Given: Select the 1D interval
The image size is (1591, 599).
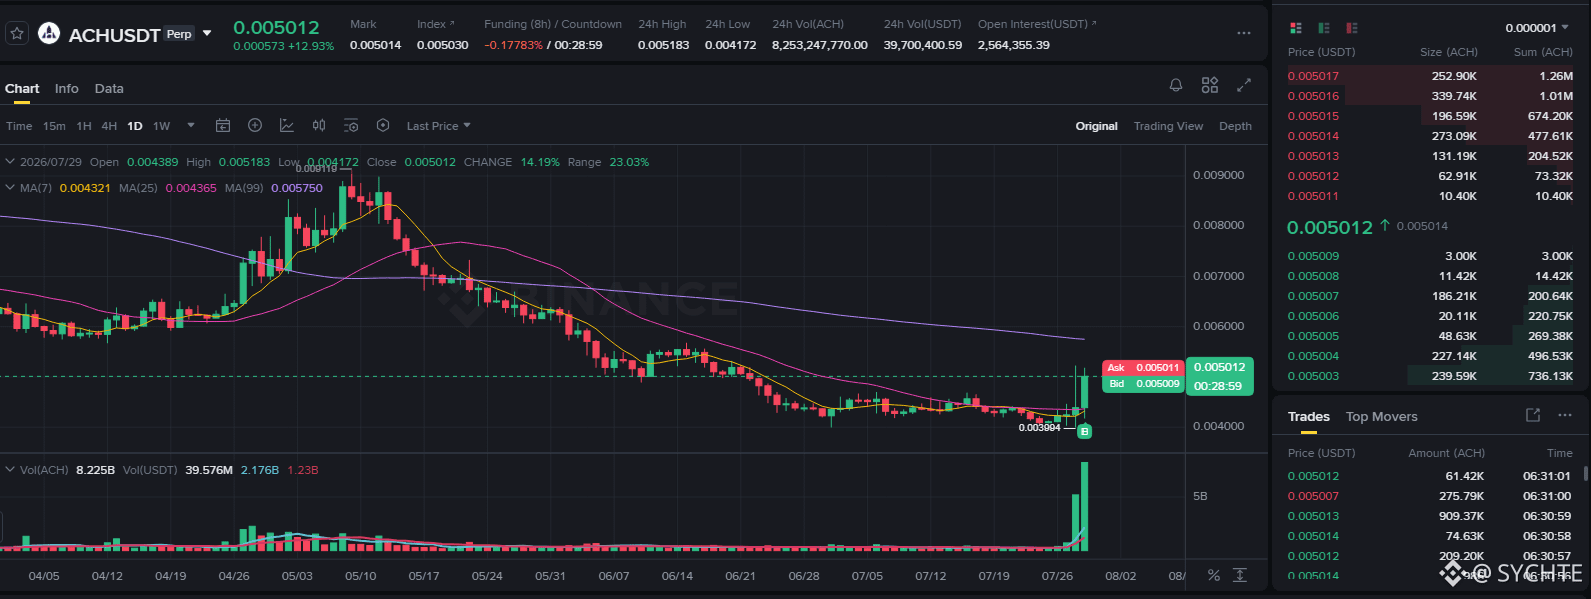Looking at the screenshot, I should click(135, 126).
